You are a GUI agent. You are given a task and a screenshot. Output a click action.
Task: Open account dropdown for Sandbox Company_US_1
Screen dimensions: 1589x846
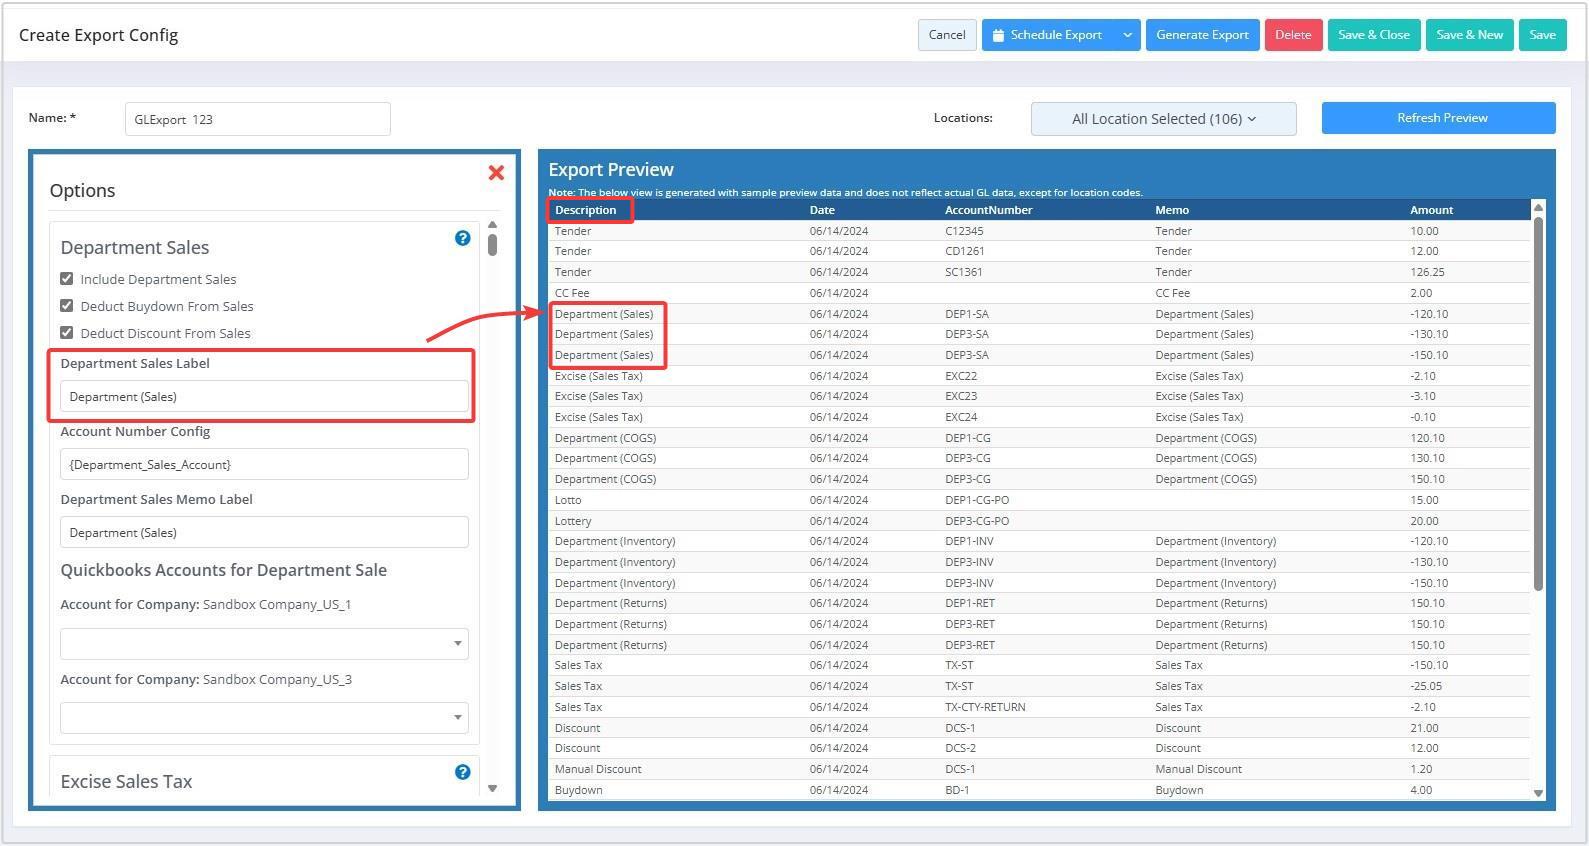[x=264, y=644]
